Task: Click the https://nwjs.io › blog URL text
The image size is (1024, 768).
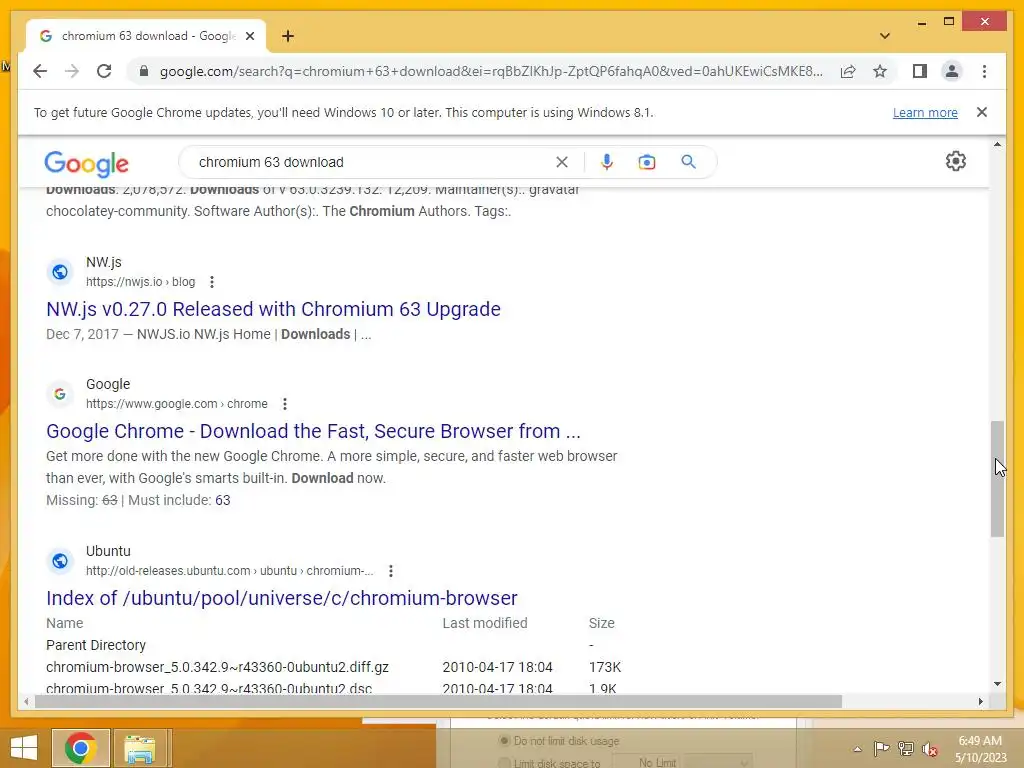Action: click(x=140, y=282)
